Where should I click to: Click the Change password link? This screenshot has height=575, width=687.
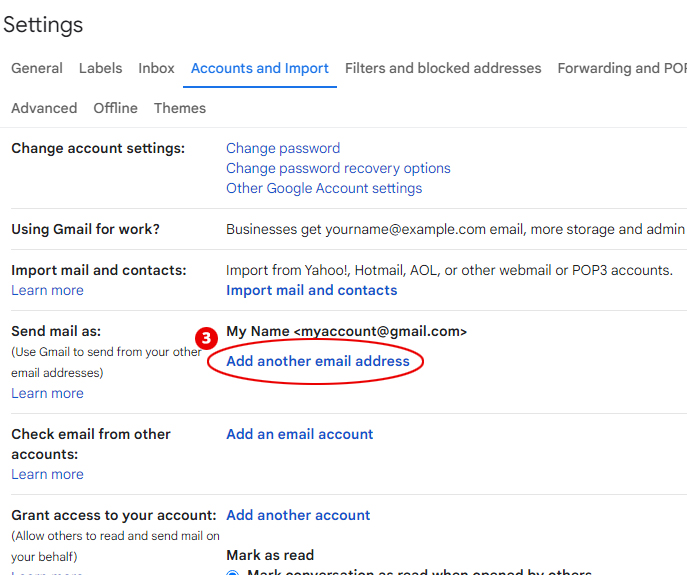283,148
